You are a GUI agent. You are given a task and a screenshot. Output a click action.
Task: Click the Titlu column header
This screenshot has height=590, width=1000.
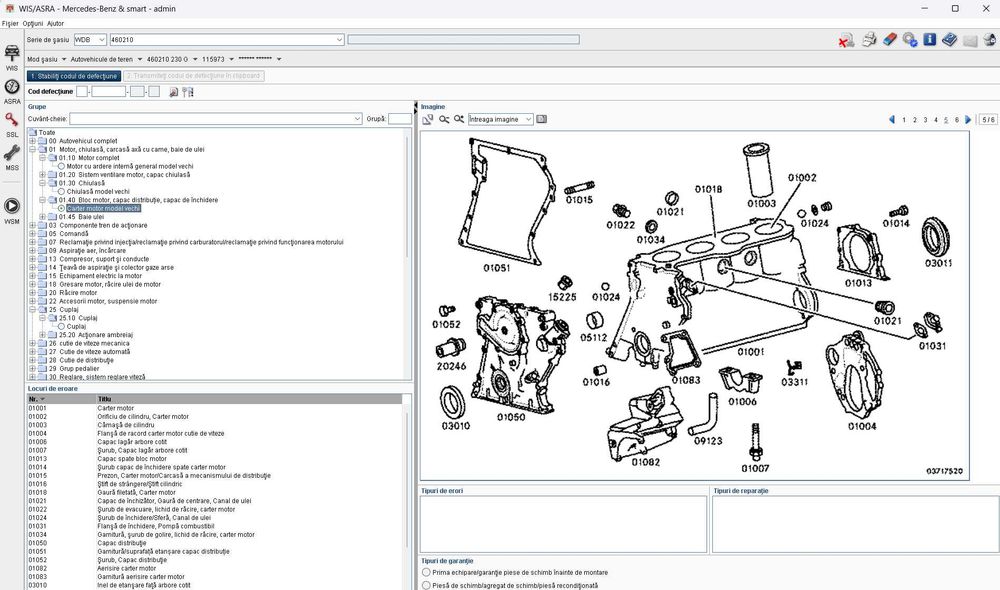point(249,399)
